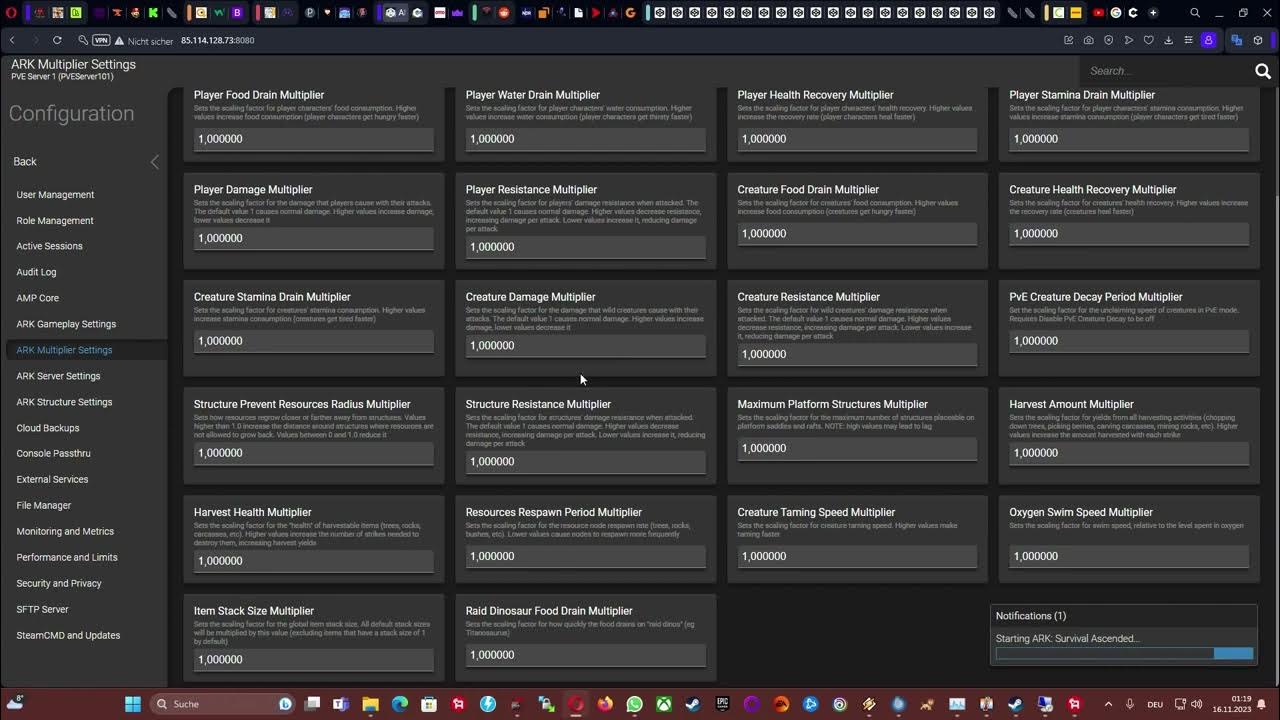Open WhatsApp from the taskbar

(634, 704)
